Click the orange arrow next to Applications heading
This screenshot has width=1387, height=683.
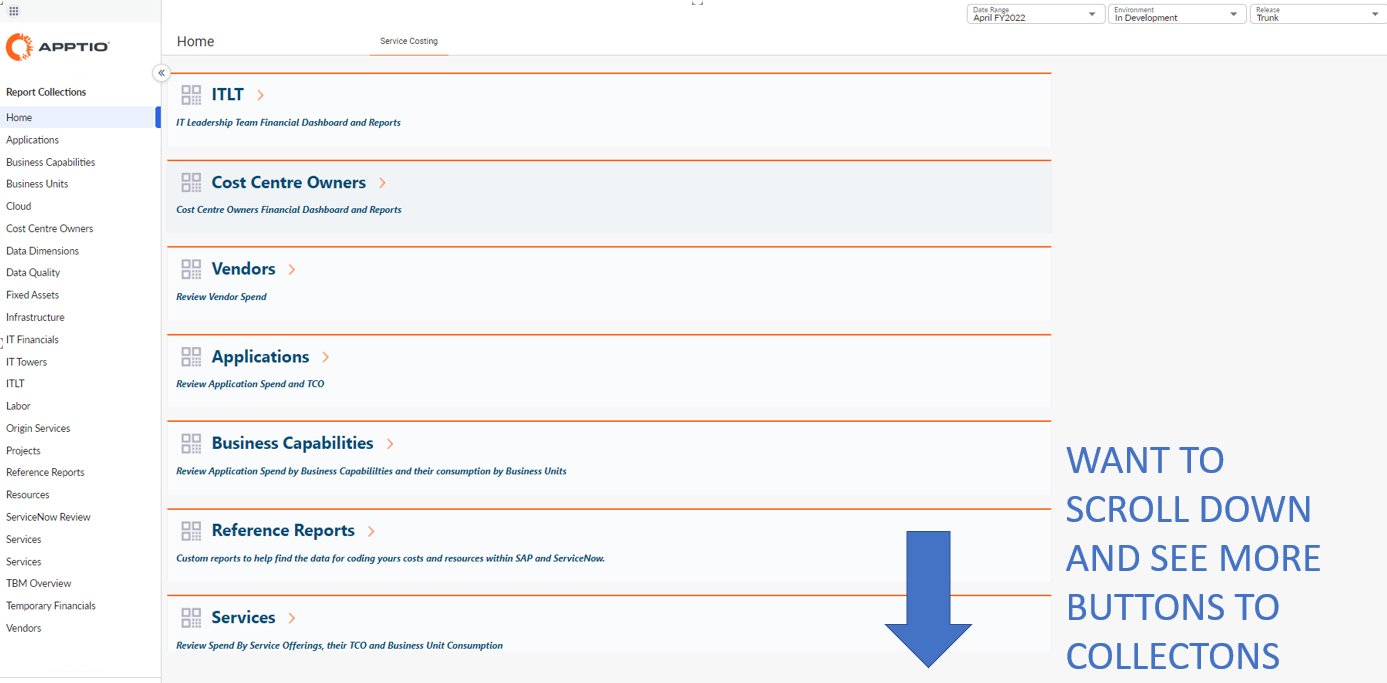(x=326, y=357)
